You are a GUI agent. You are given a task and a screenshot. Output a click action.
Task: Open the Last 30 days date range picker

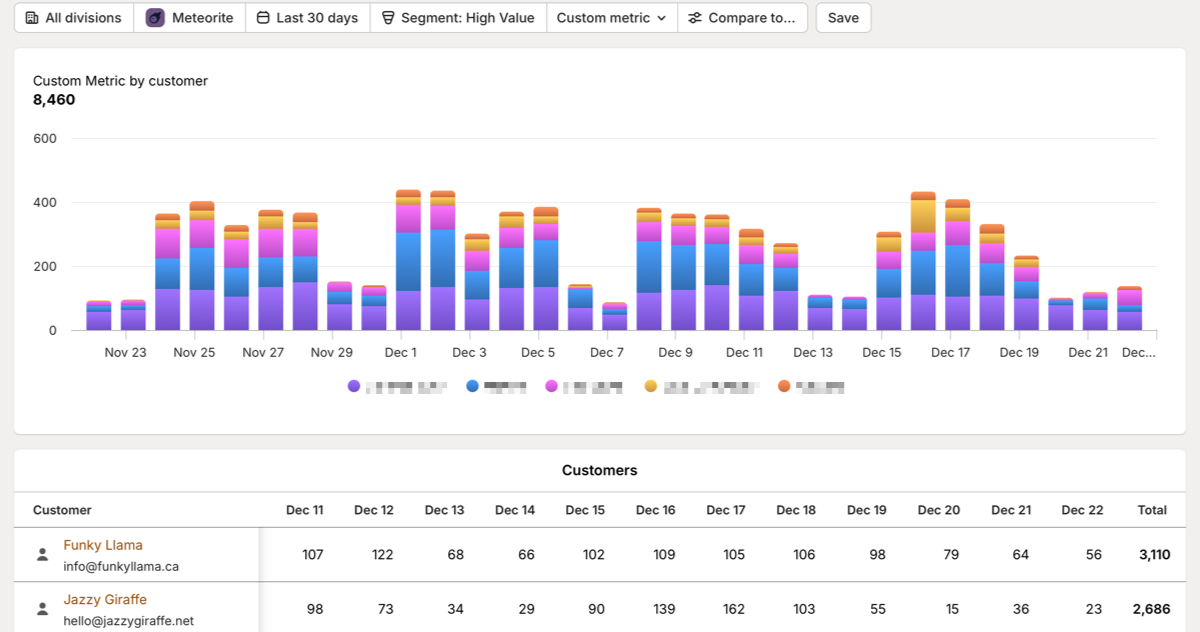(x=307, y=17)
